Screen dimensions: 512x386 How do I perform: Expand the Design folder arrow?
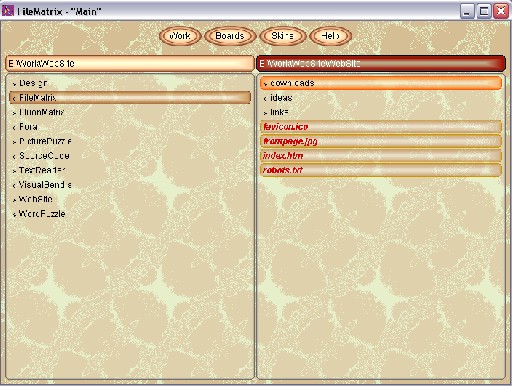pos(14,84)
